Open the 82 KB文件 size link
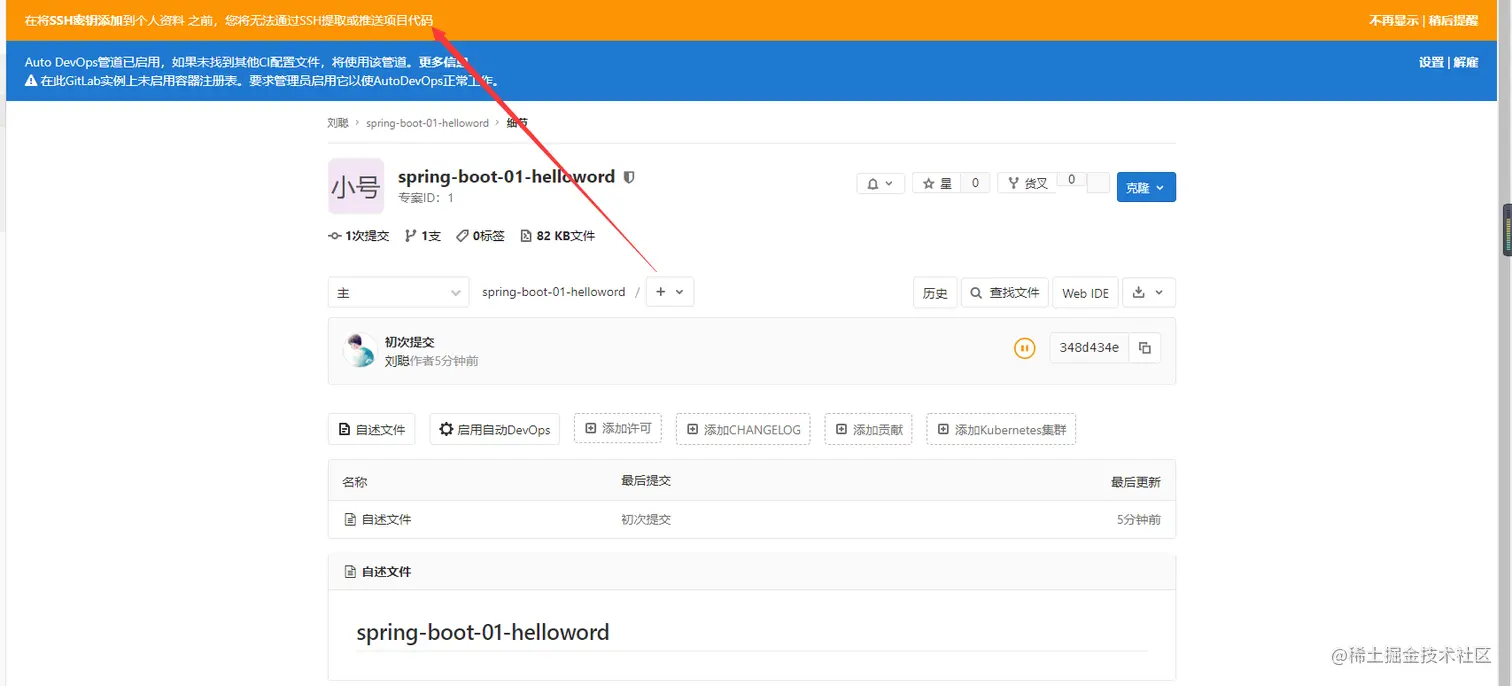1512x686 pixels. [558, 236]
